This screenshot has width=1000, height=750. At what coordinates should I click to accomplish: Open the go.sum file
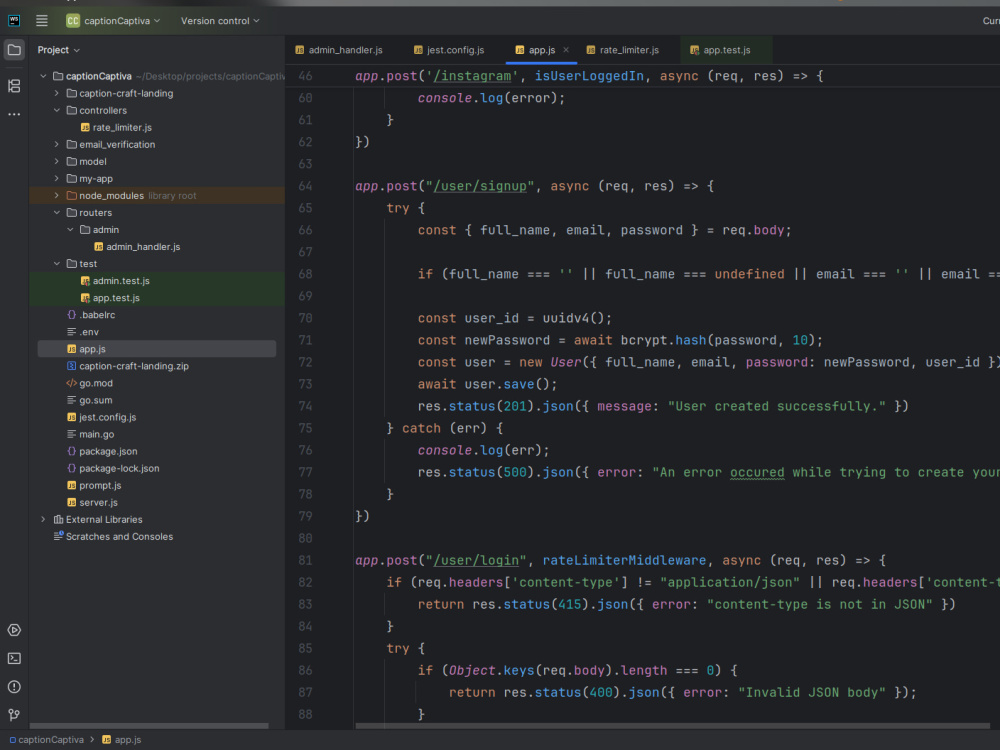pos(95,401)
